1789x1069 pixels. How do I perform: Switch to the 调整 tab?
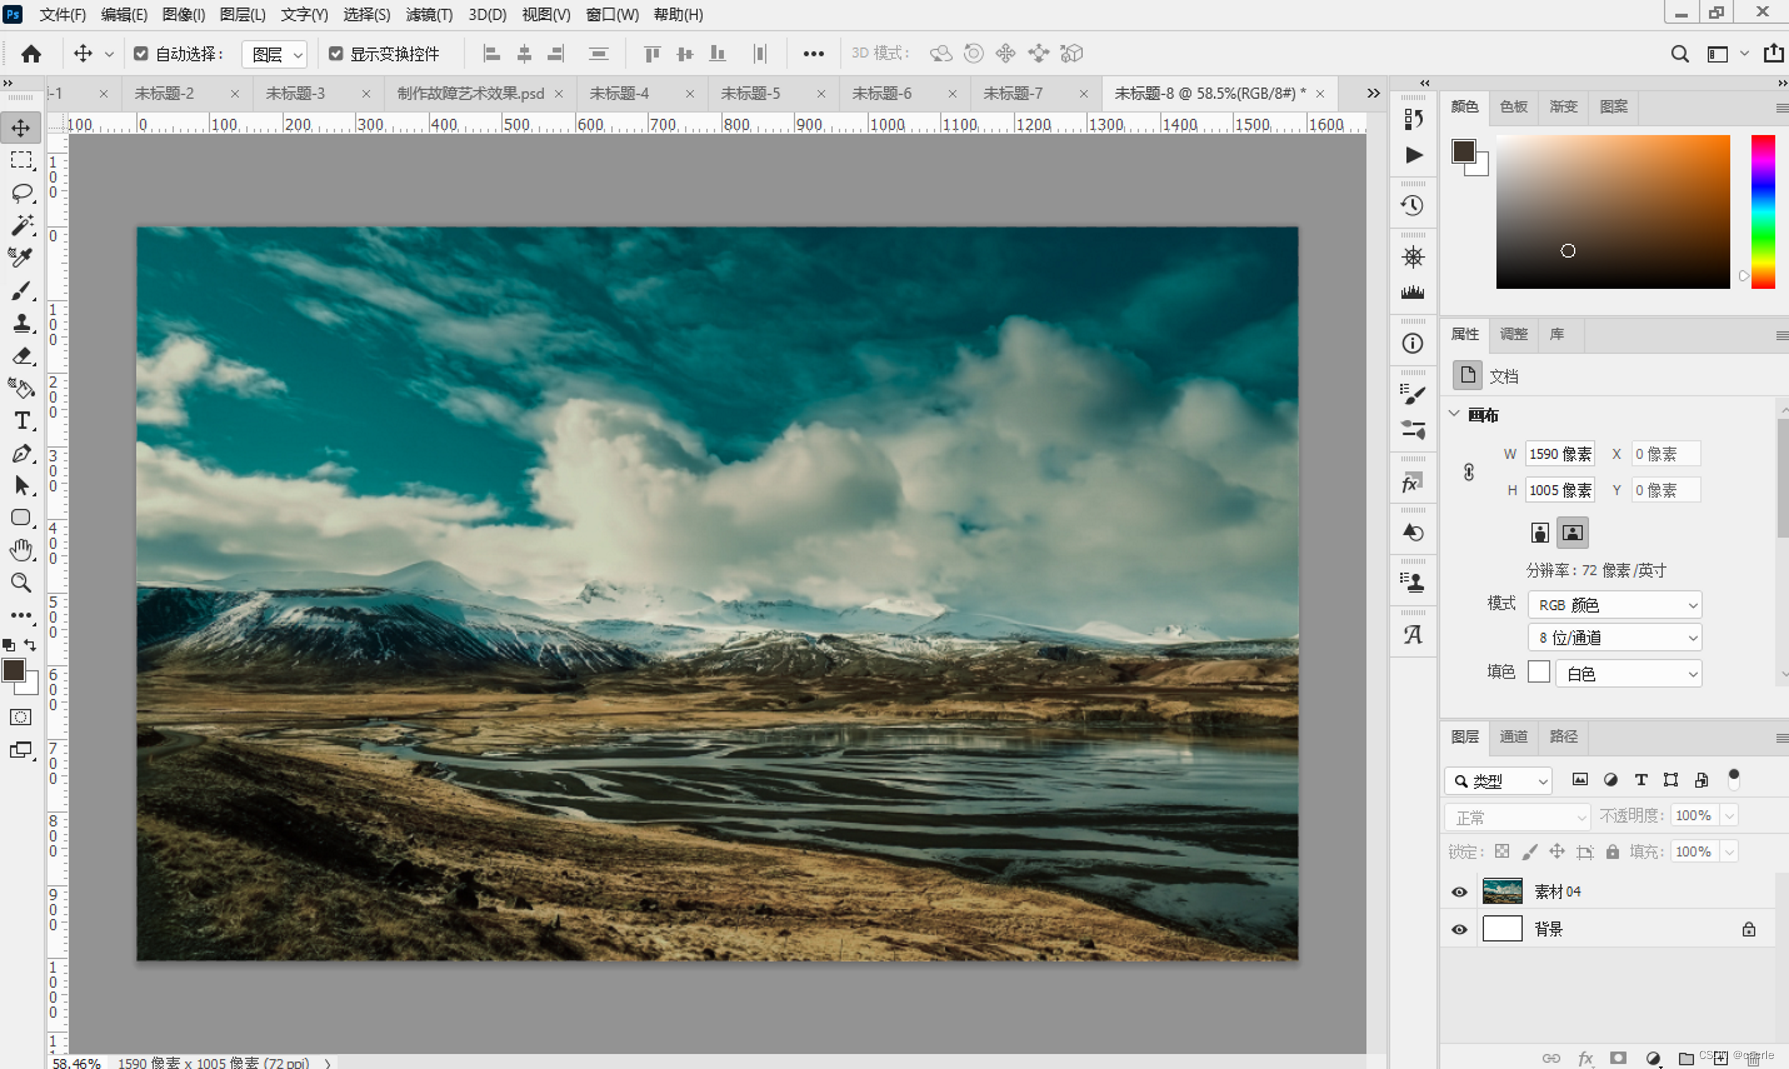pos(1513,334)
